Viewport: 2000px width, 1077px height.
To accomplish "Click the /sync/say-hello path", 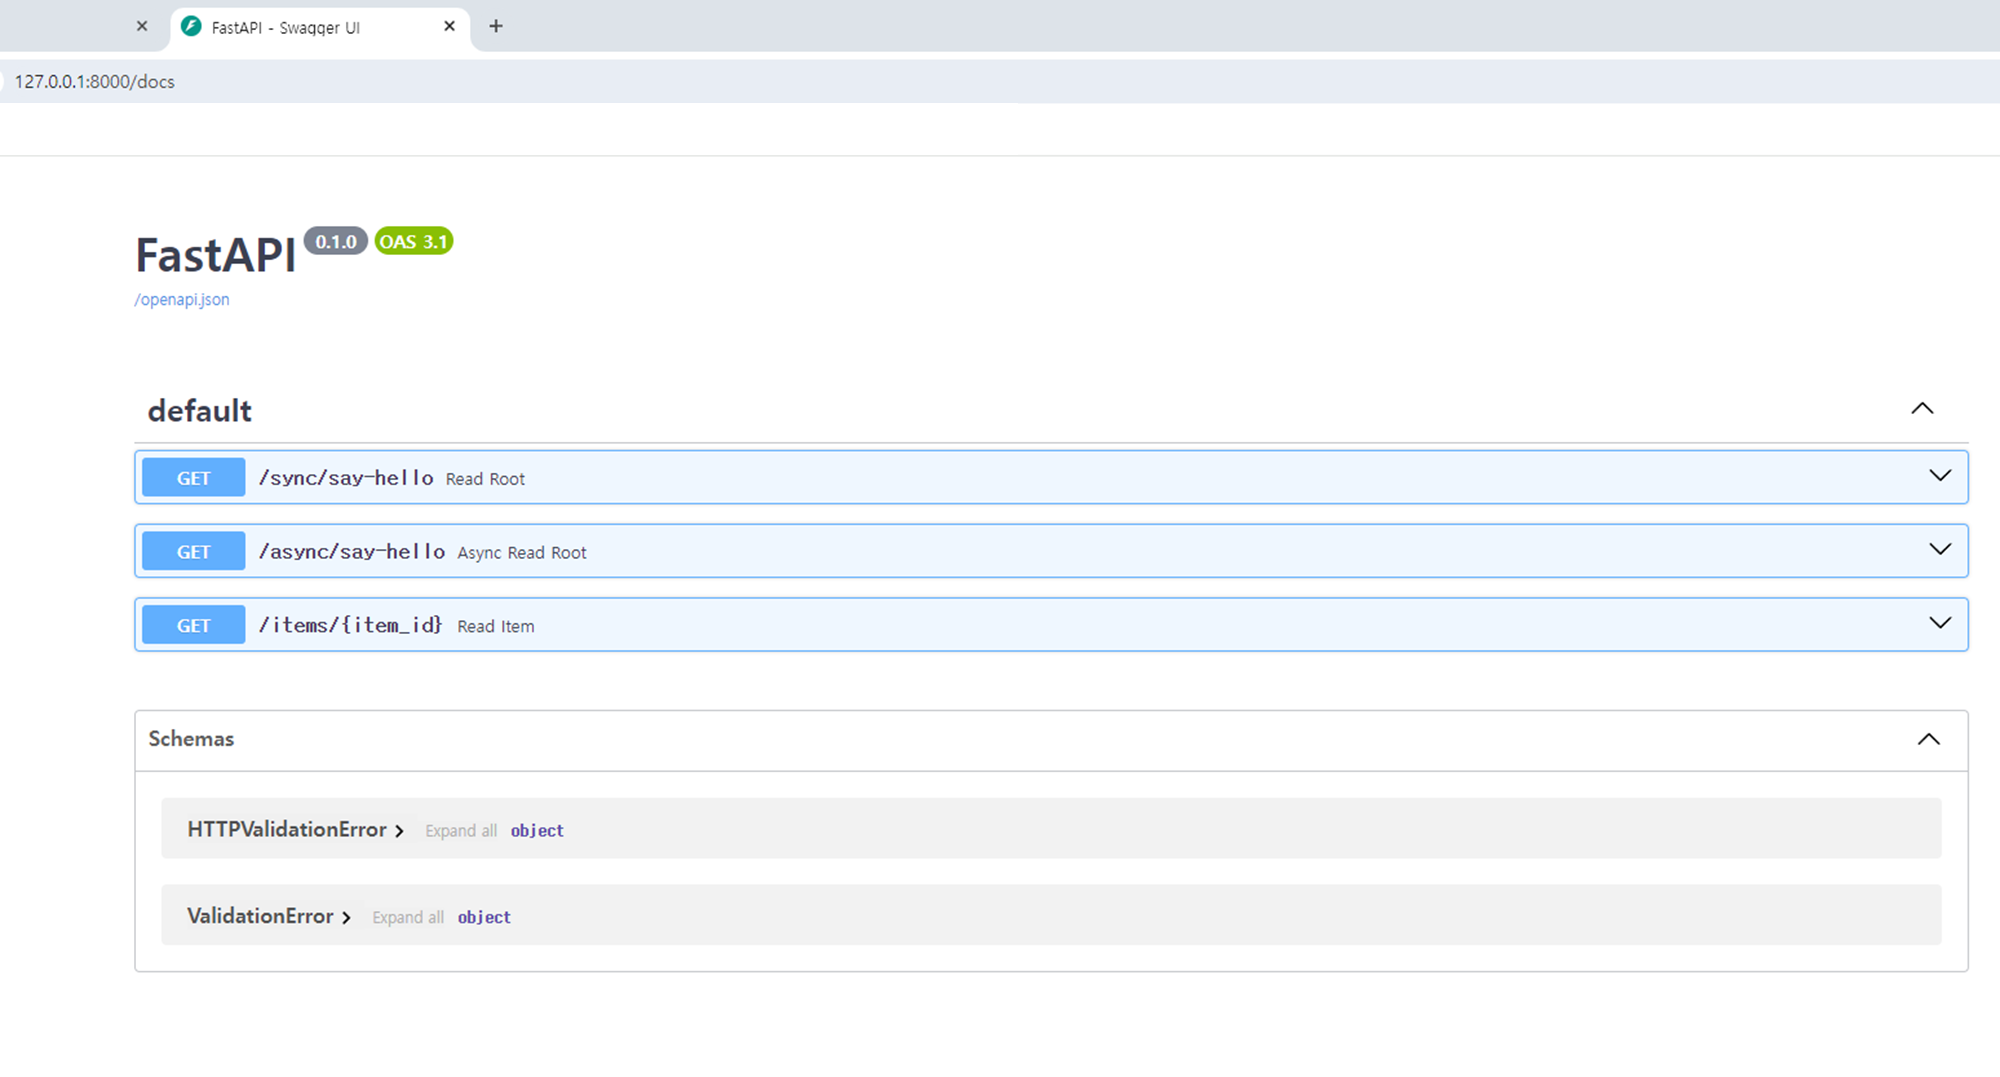I will [x=346, y=478].
